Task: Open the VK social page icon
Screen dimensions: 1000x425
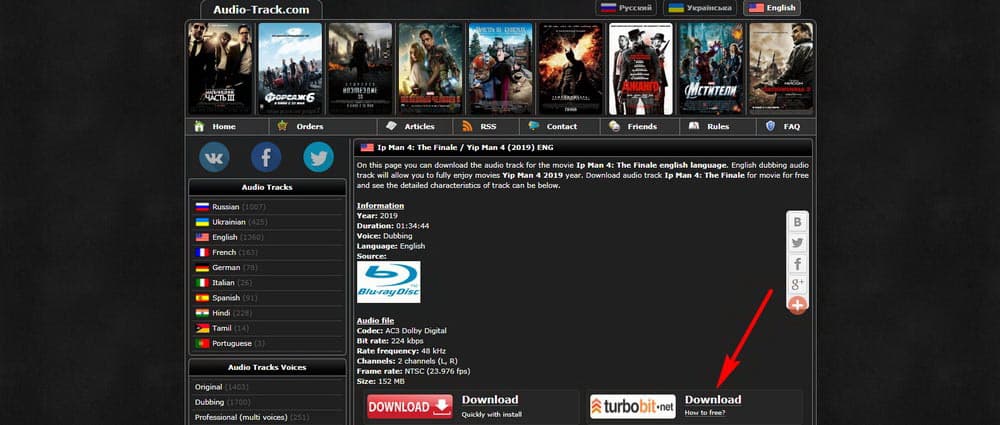Action: click(214, 157)
